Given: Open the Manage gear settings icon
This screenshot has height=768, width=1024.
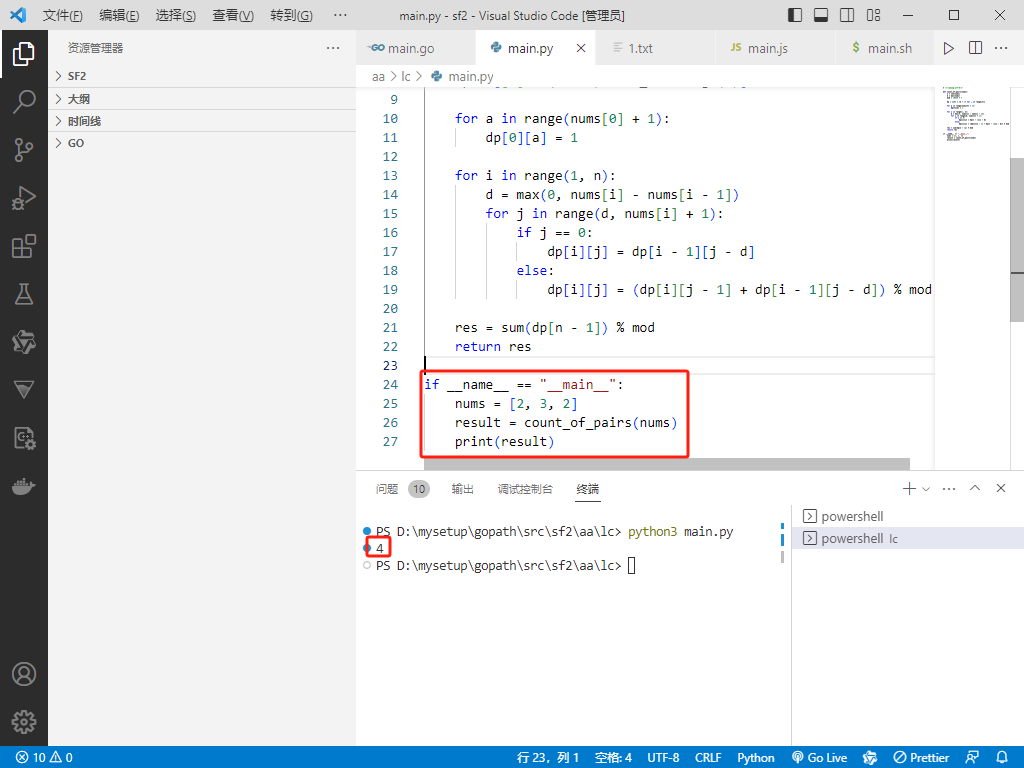Looking at the screenshot, I should (x=24, y=722).
